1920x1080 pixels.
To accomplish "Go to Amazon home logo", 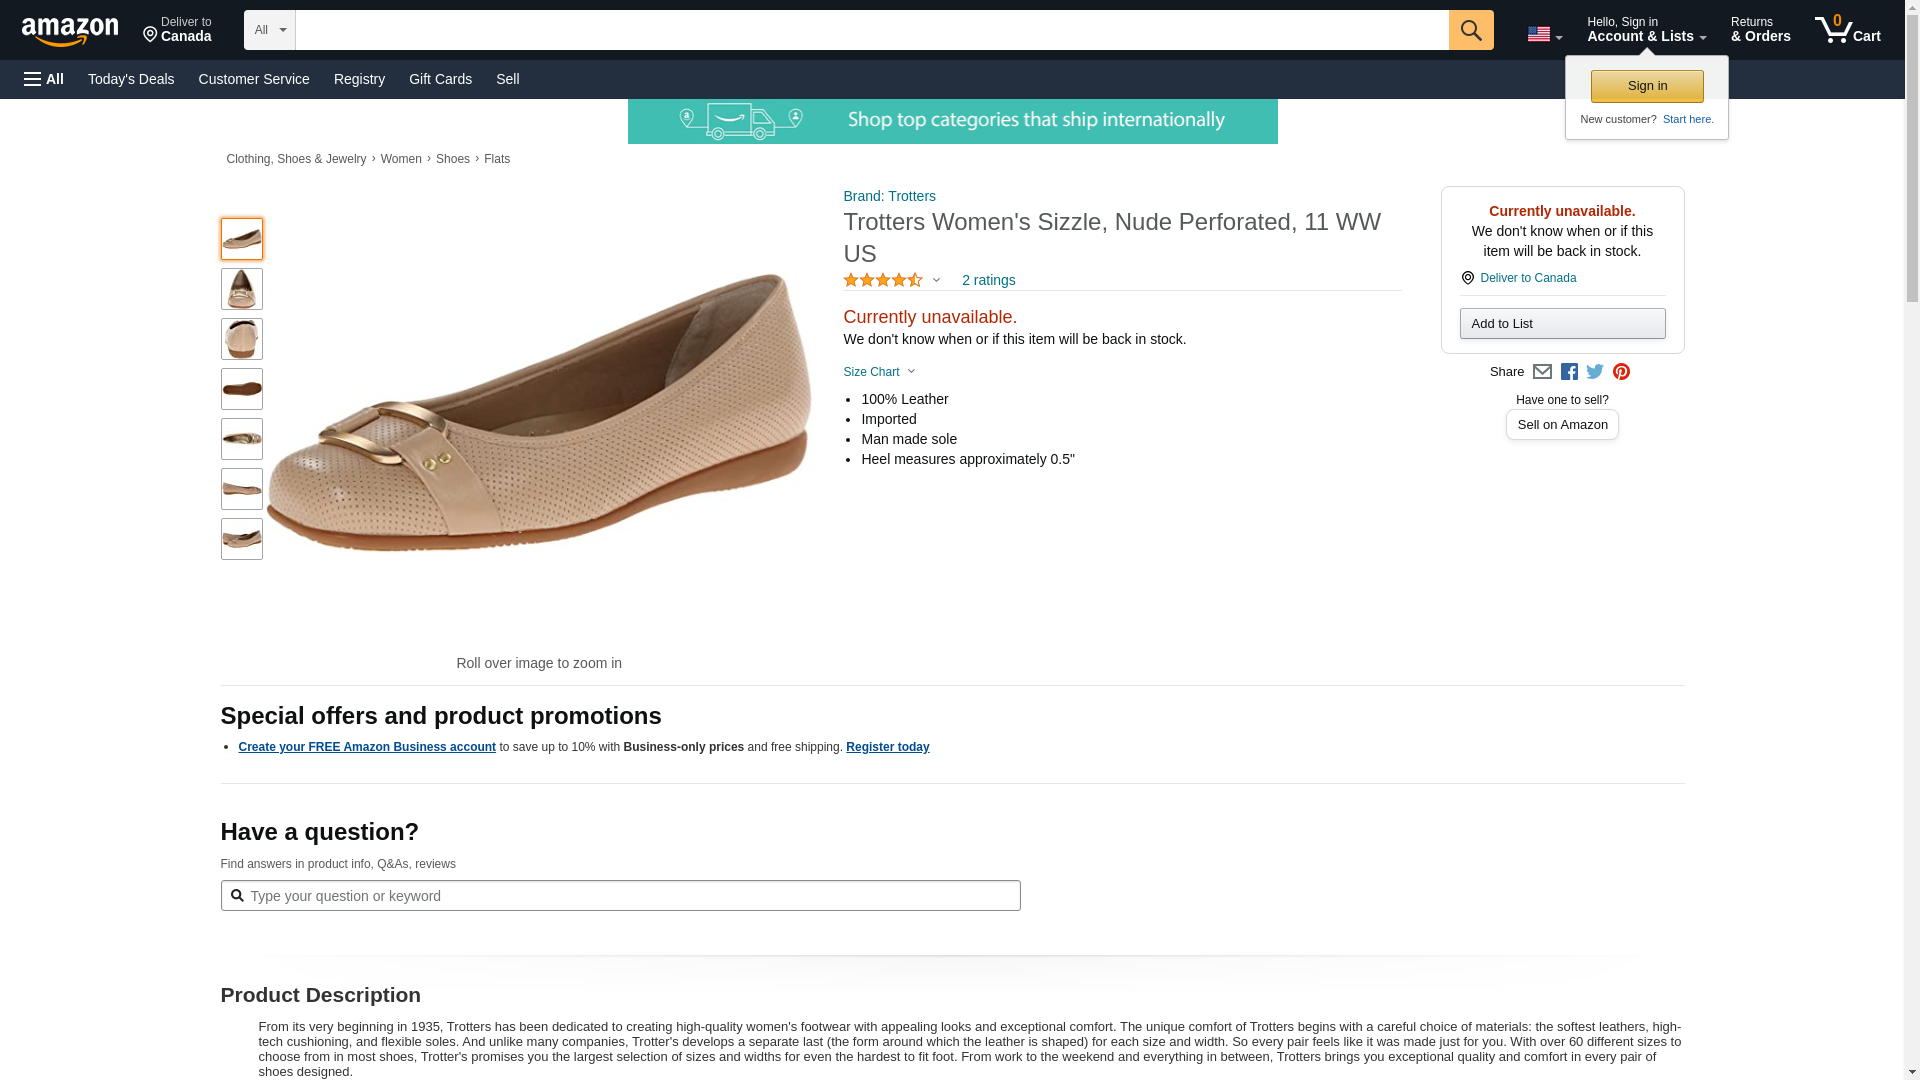I will [70, 31].
